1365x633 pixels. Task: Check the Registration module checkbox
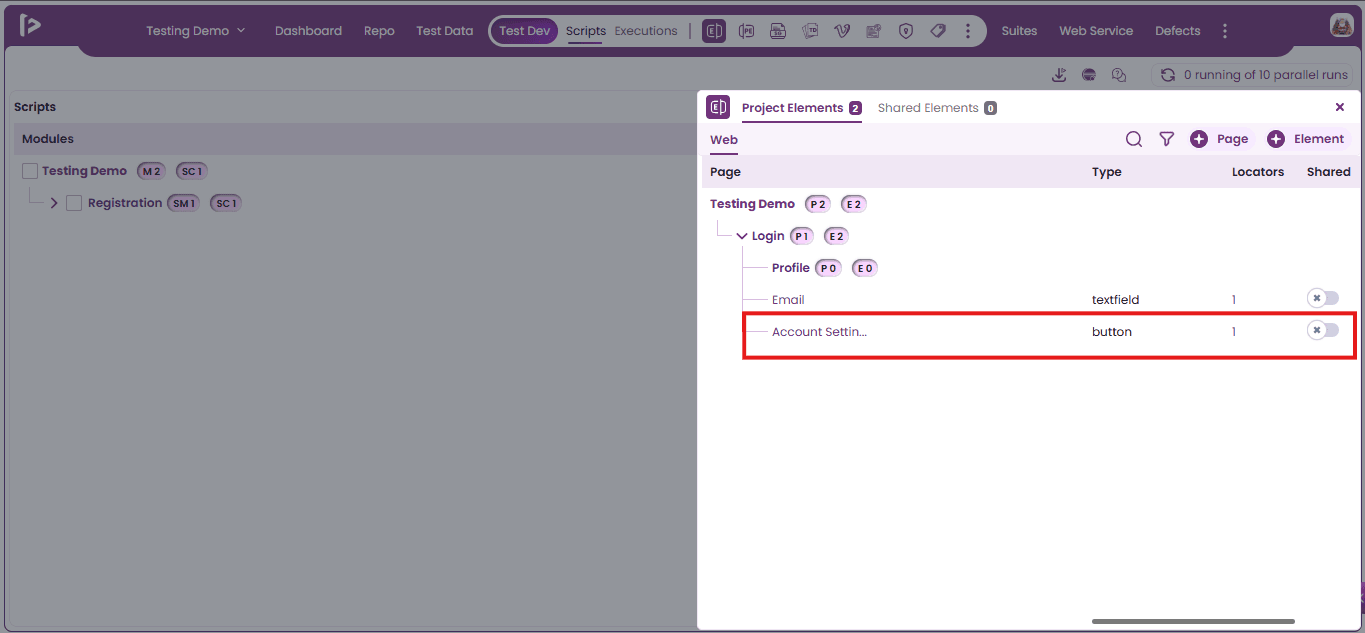tap(74, 203)
